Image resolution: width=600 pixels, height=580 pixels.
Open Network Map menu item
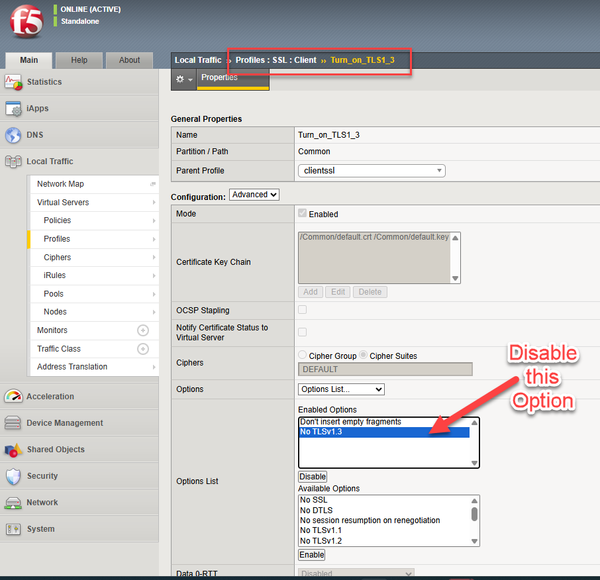[60, 184]
